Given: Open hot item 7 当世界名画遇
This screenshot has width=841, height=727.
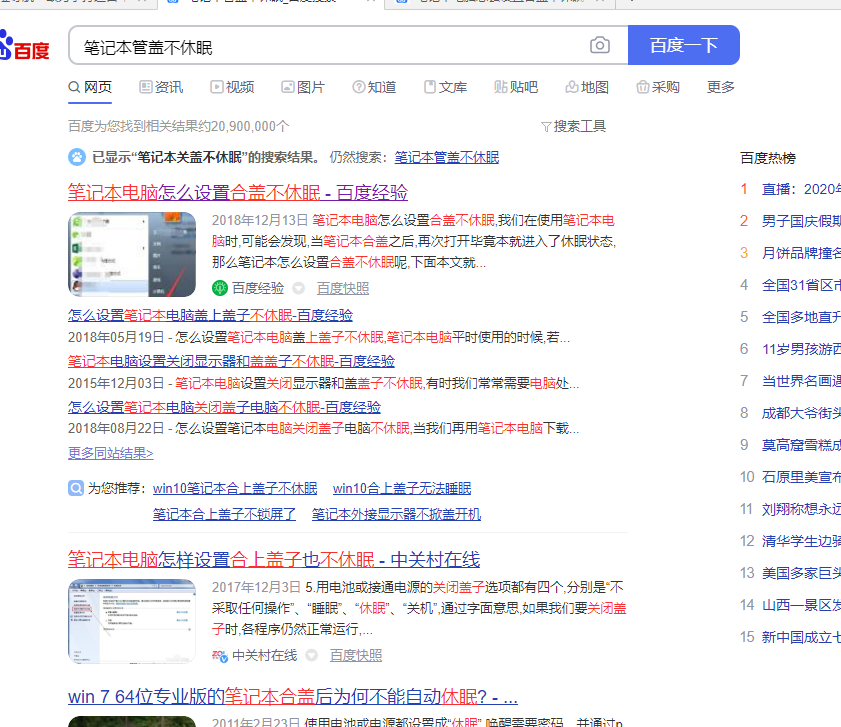Looking at the screenshot, I should click(x=801, y=381).
